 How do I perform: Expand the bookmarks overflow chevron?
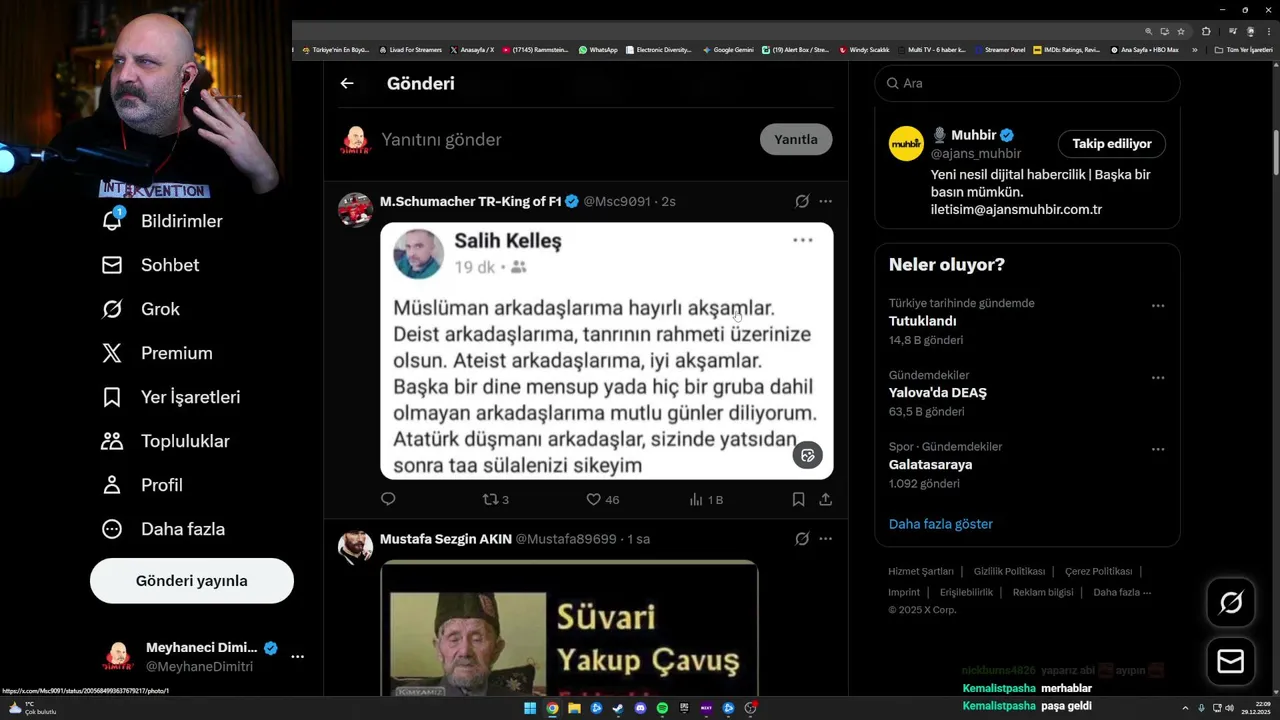coord(1194,49)
